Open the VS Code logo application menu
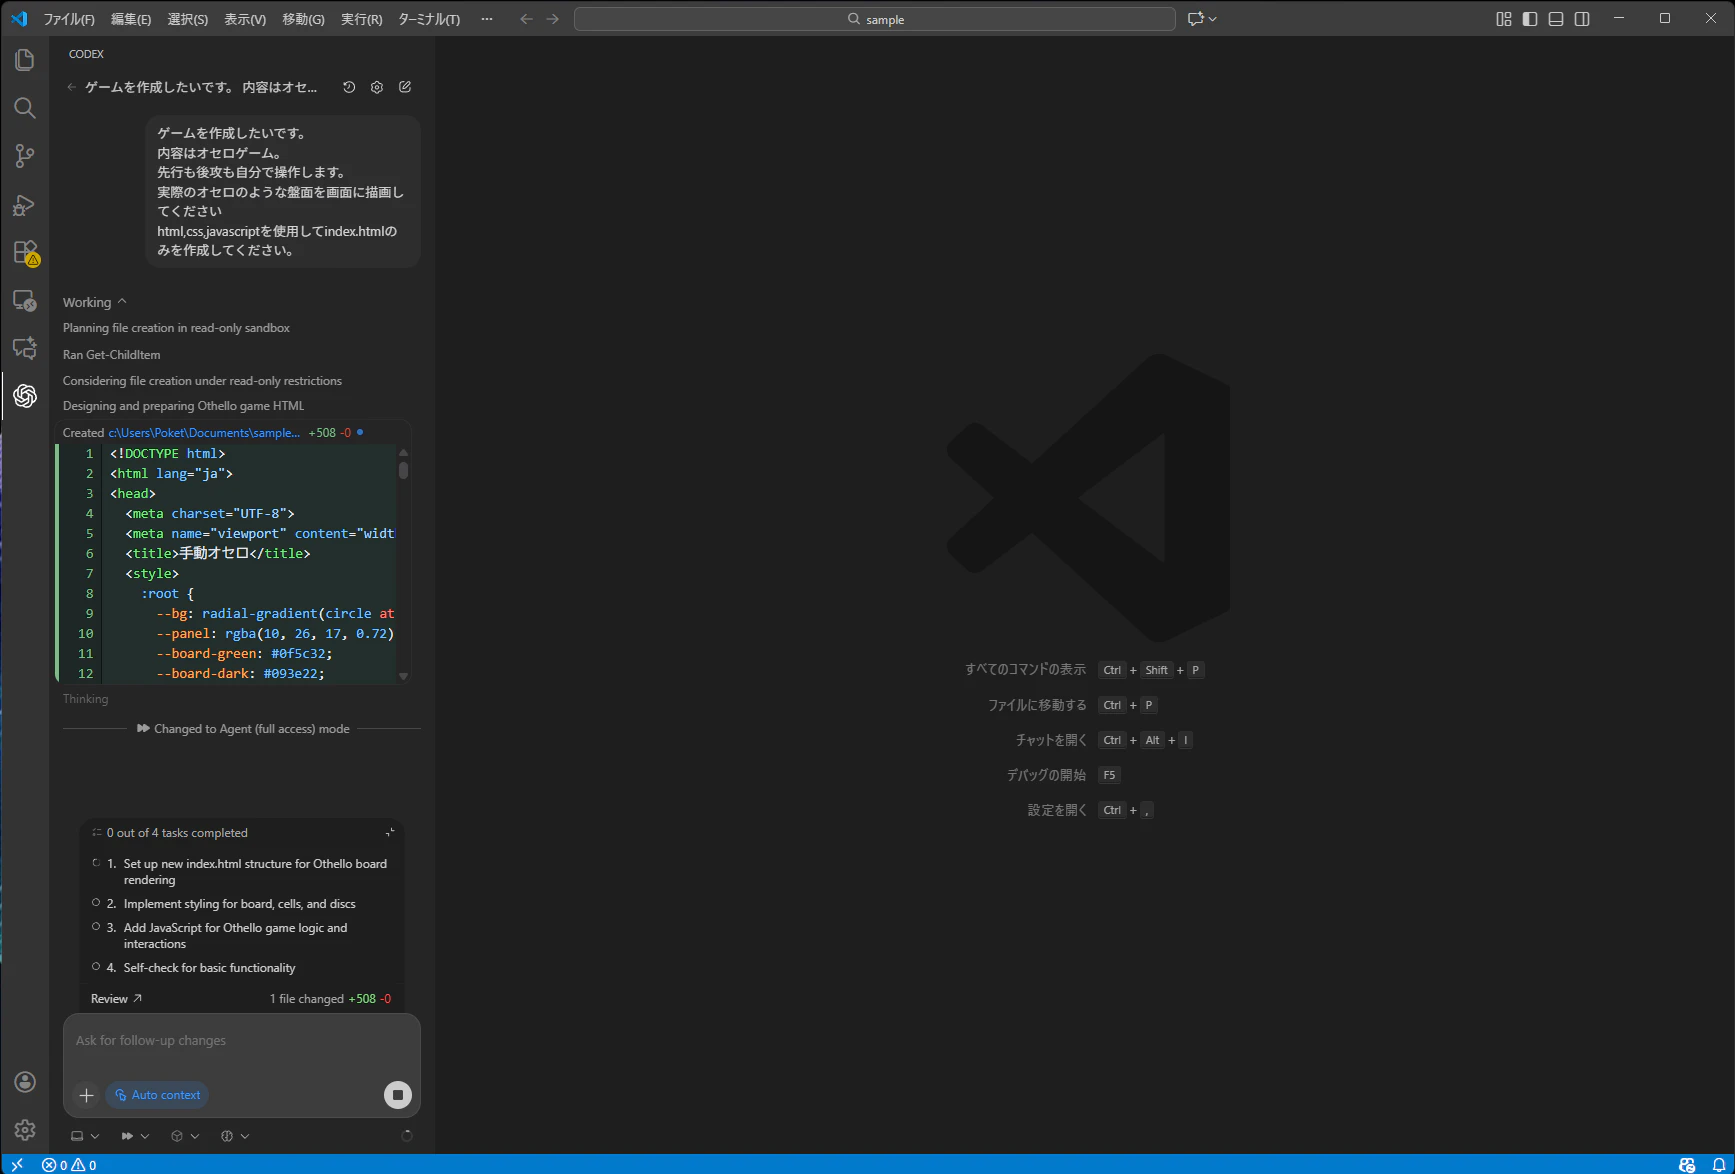Image resolution: width=1735 pixels, height=1174 pixels. click(19, 19)
